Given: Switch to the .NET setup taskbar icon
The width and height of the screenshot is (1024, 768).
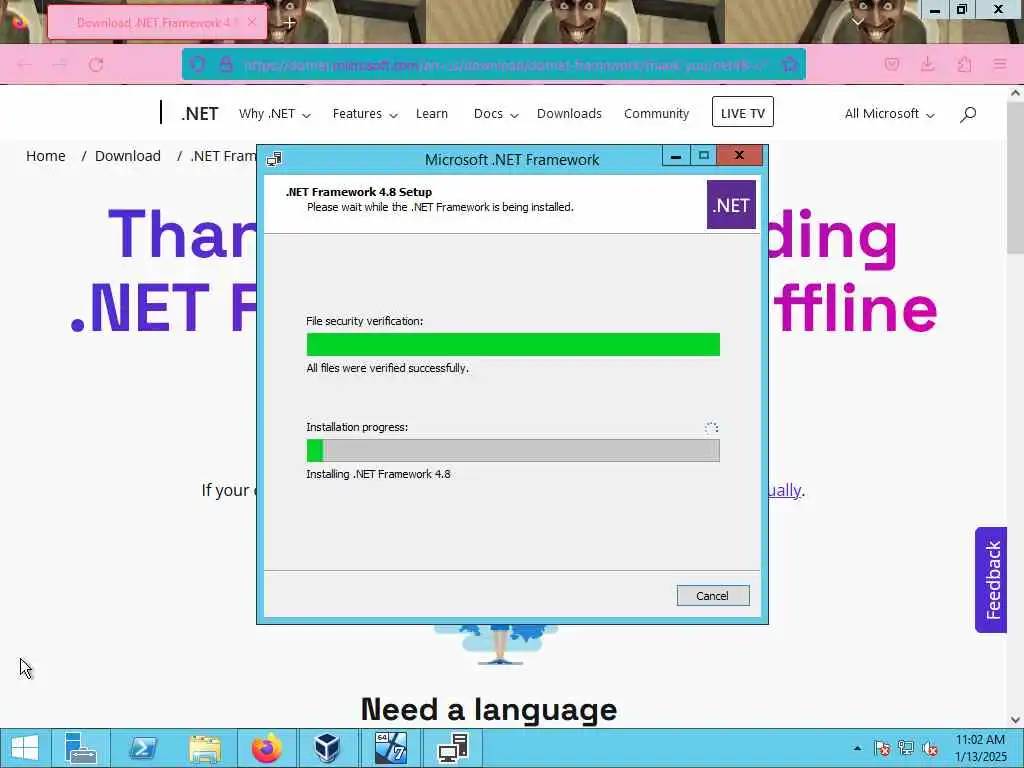Looking at the screenshot, I should point(453,748).
